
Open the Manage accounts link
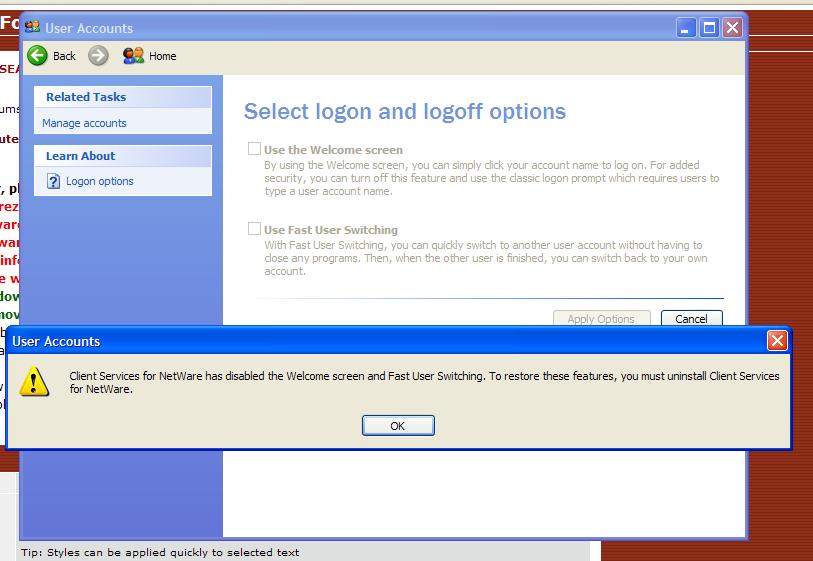point(84,123)
